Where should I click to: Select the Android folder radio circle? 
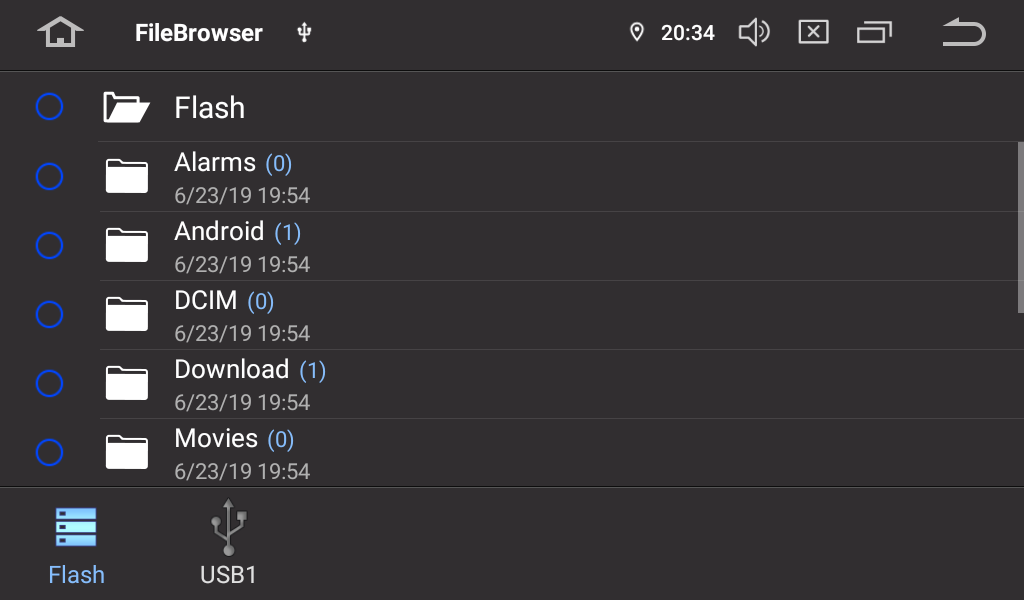pos(49,245)
